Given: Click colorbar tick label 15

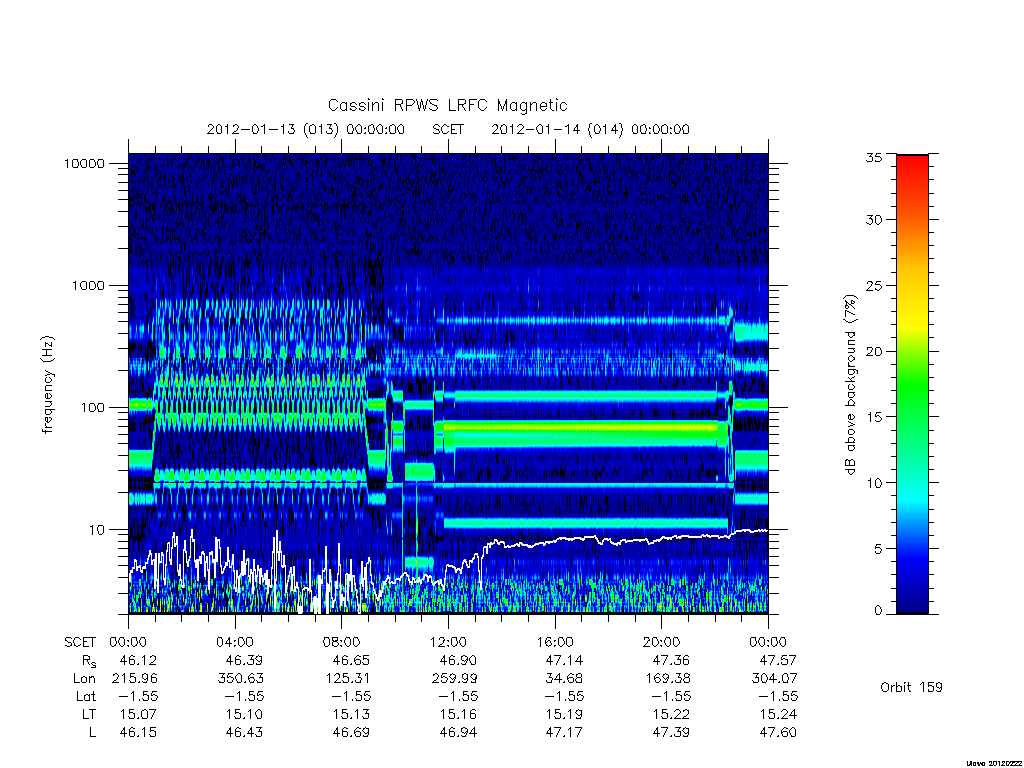Looking at the screenshot, I should (874, 417).
